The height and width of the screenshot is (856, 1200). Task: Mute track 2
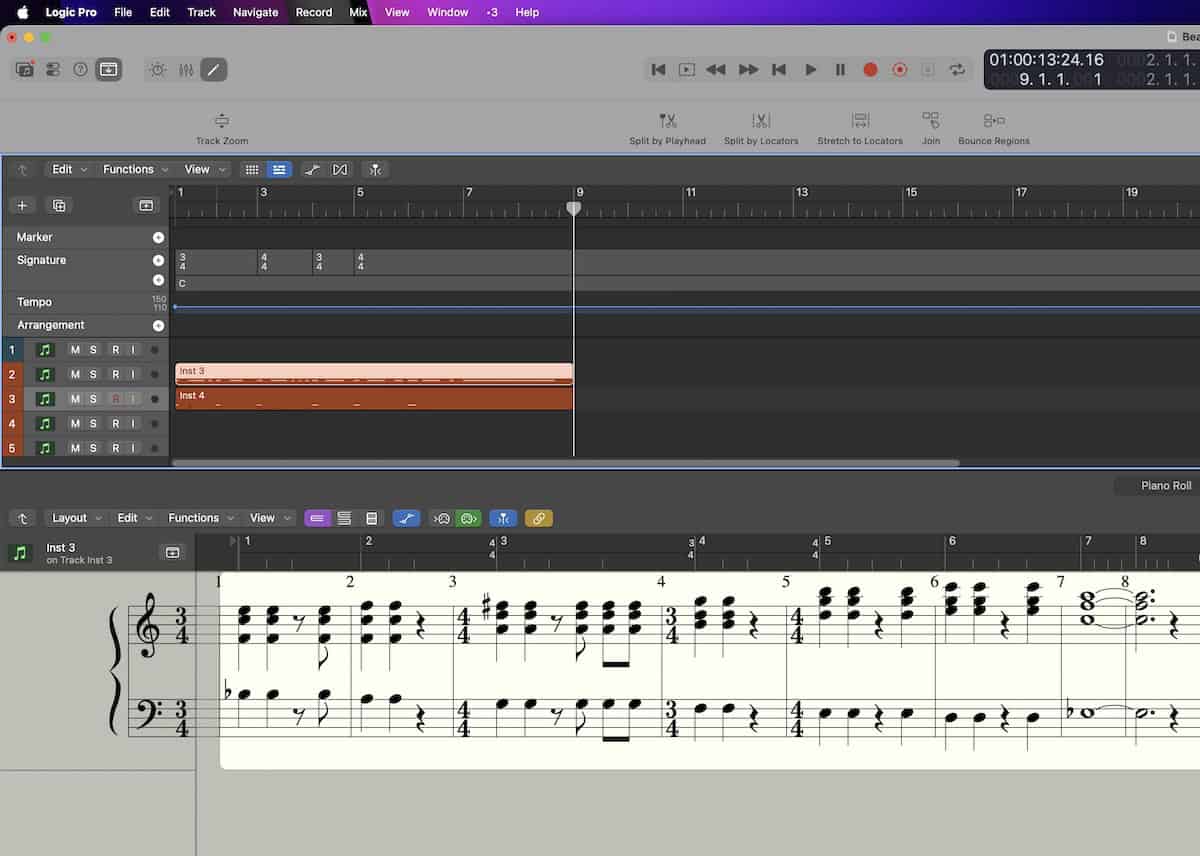click(74, 374)
